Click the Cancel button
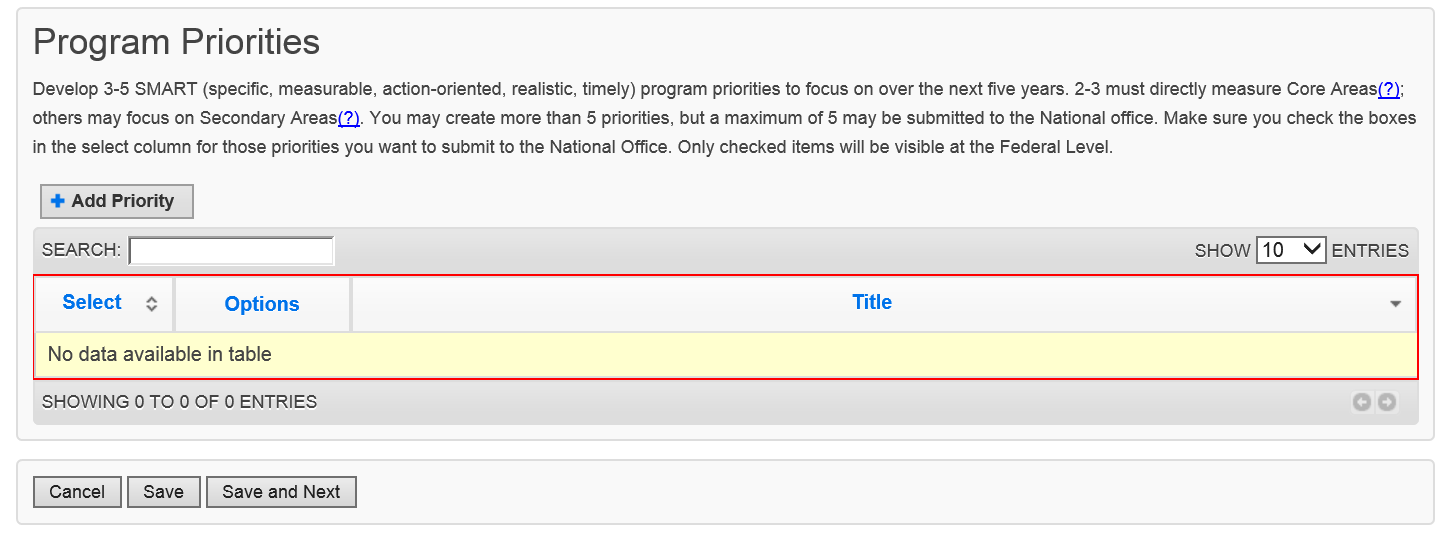Screen dimensions: 1442x536 click(77, 492)
